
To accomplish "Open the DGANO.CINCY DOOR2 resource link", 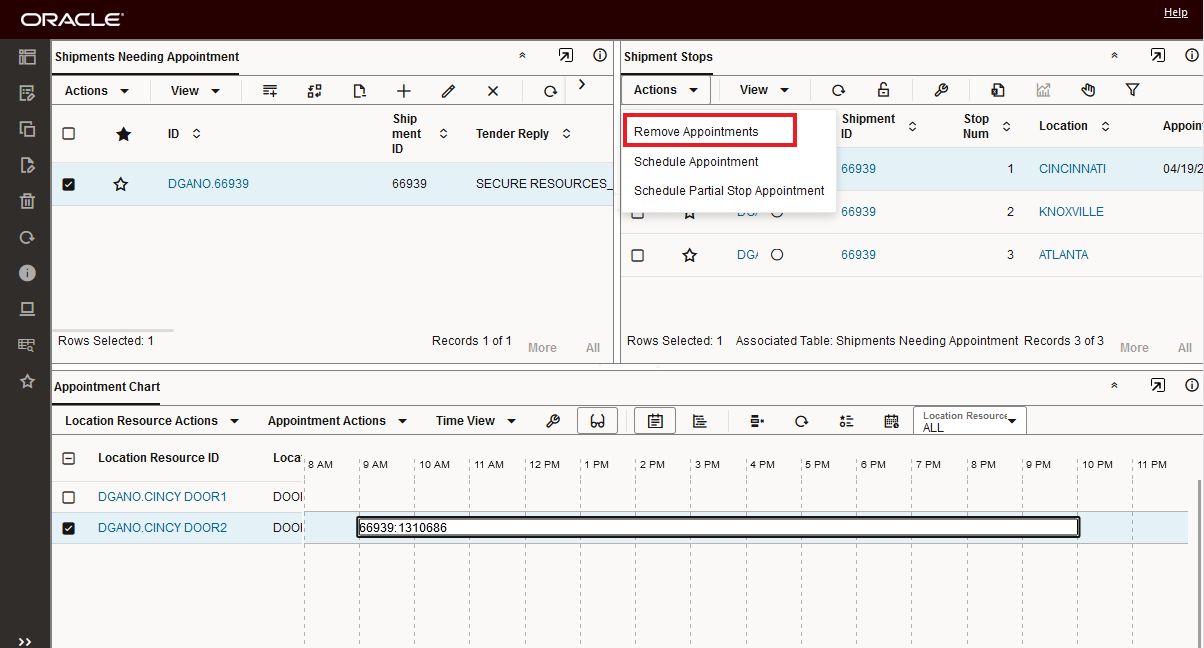I will (x=162, y=528).
